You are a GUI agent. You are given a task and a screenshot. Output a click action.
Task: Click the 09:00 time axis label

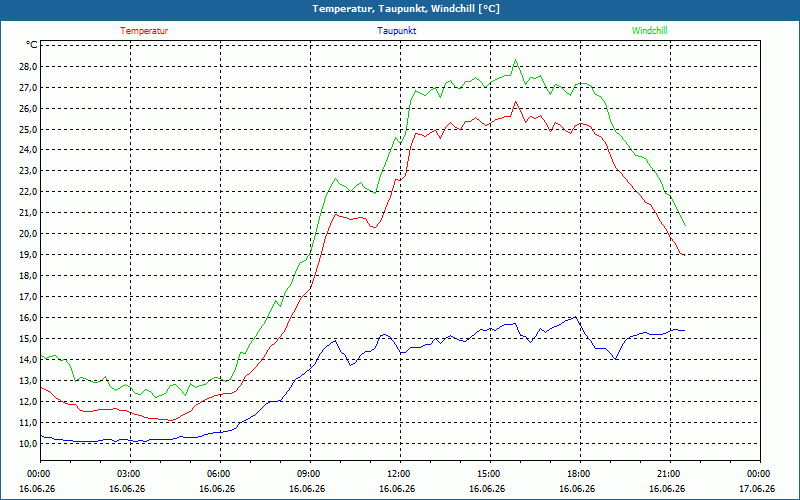point(310,474)
